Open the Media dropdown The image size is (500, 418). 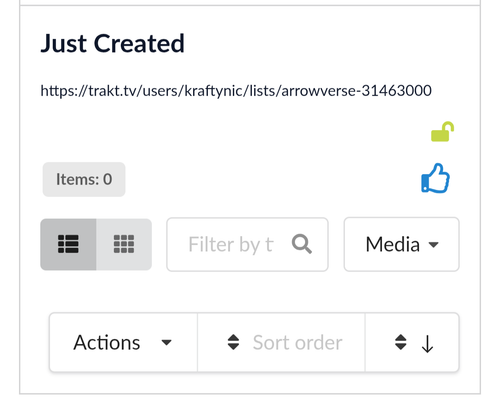click(x=402, y=244)
